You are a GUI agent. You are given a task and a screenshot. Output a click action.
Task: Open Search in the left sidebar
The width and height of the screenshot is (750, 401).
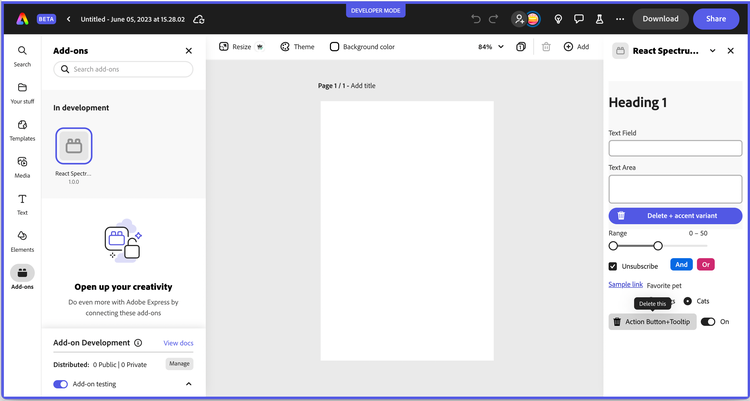22,56
